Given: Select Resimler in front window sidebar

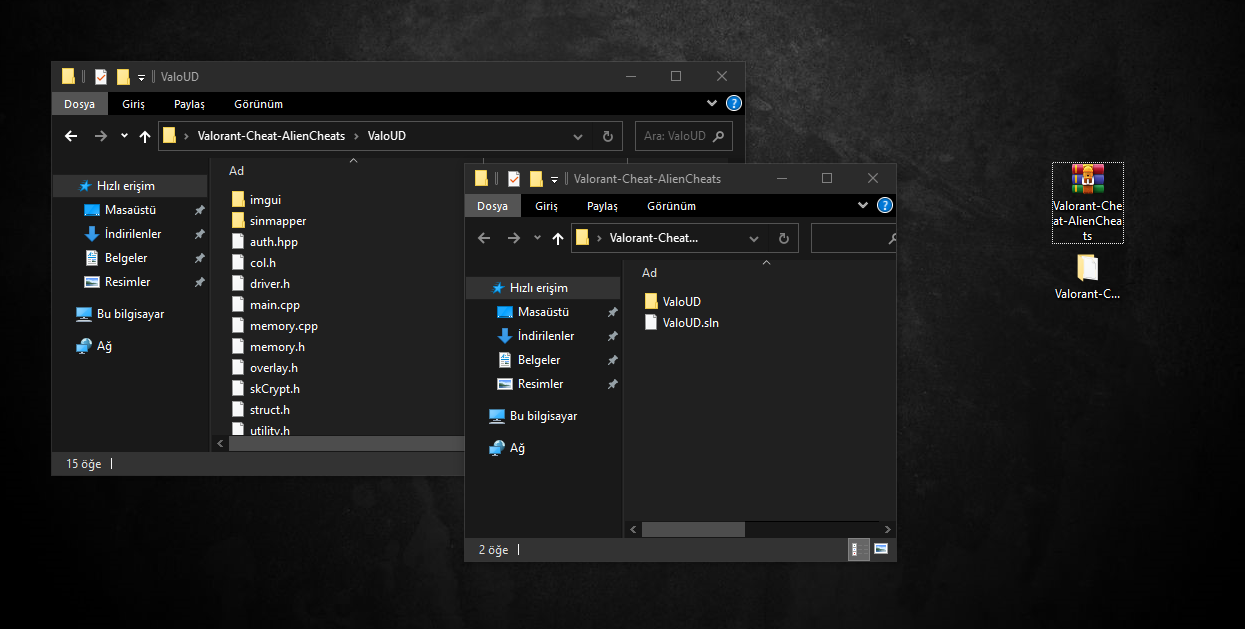Looking at the screenshot, I should (543, 384).
